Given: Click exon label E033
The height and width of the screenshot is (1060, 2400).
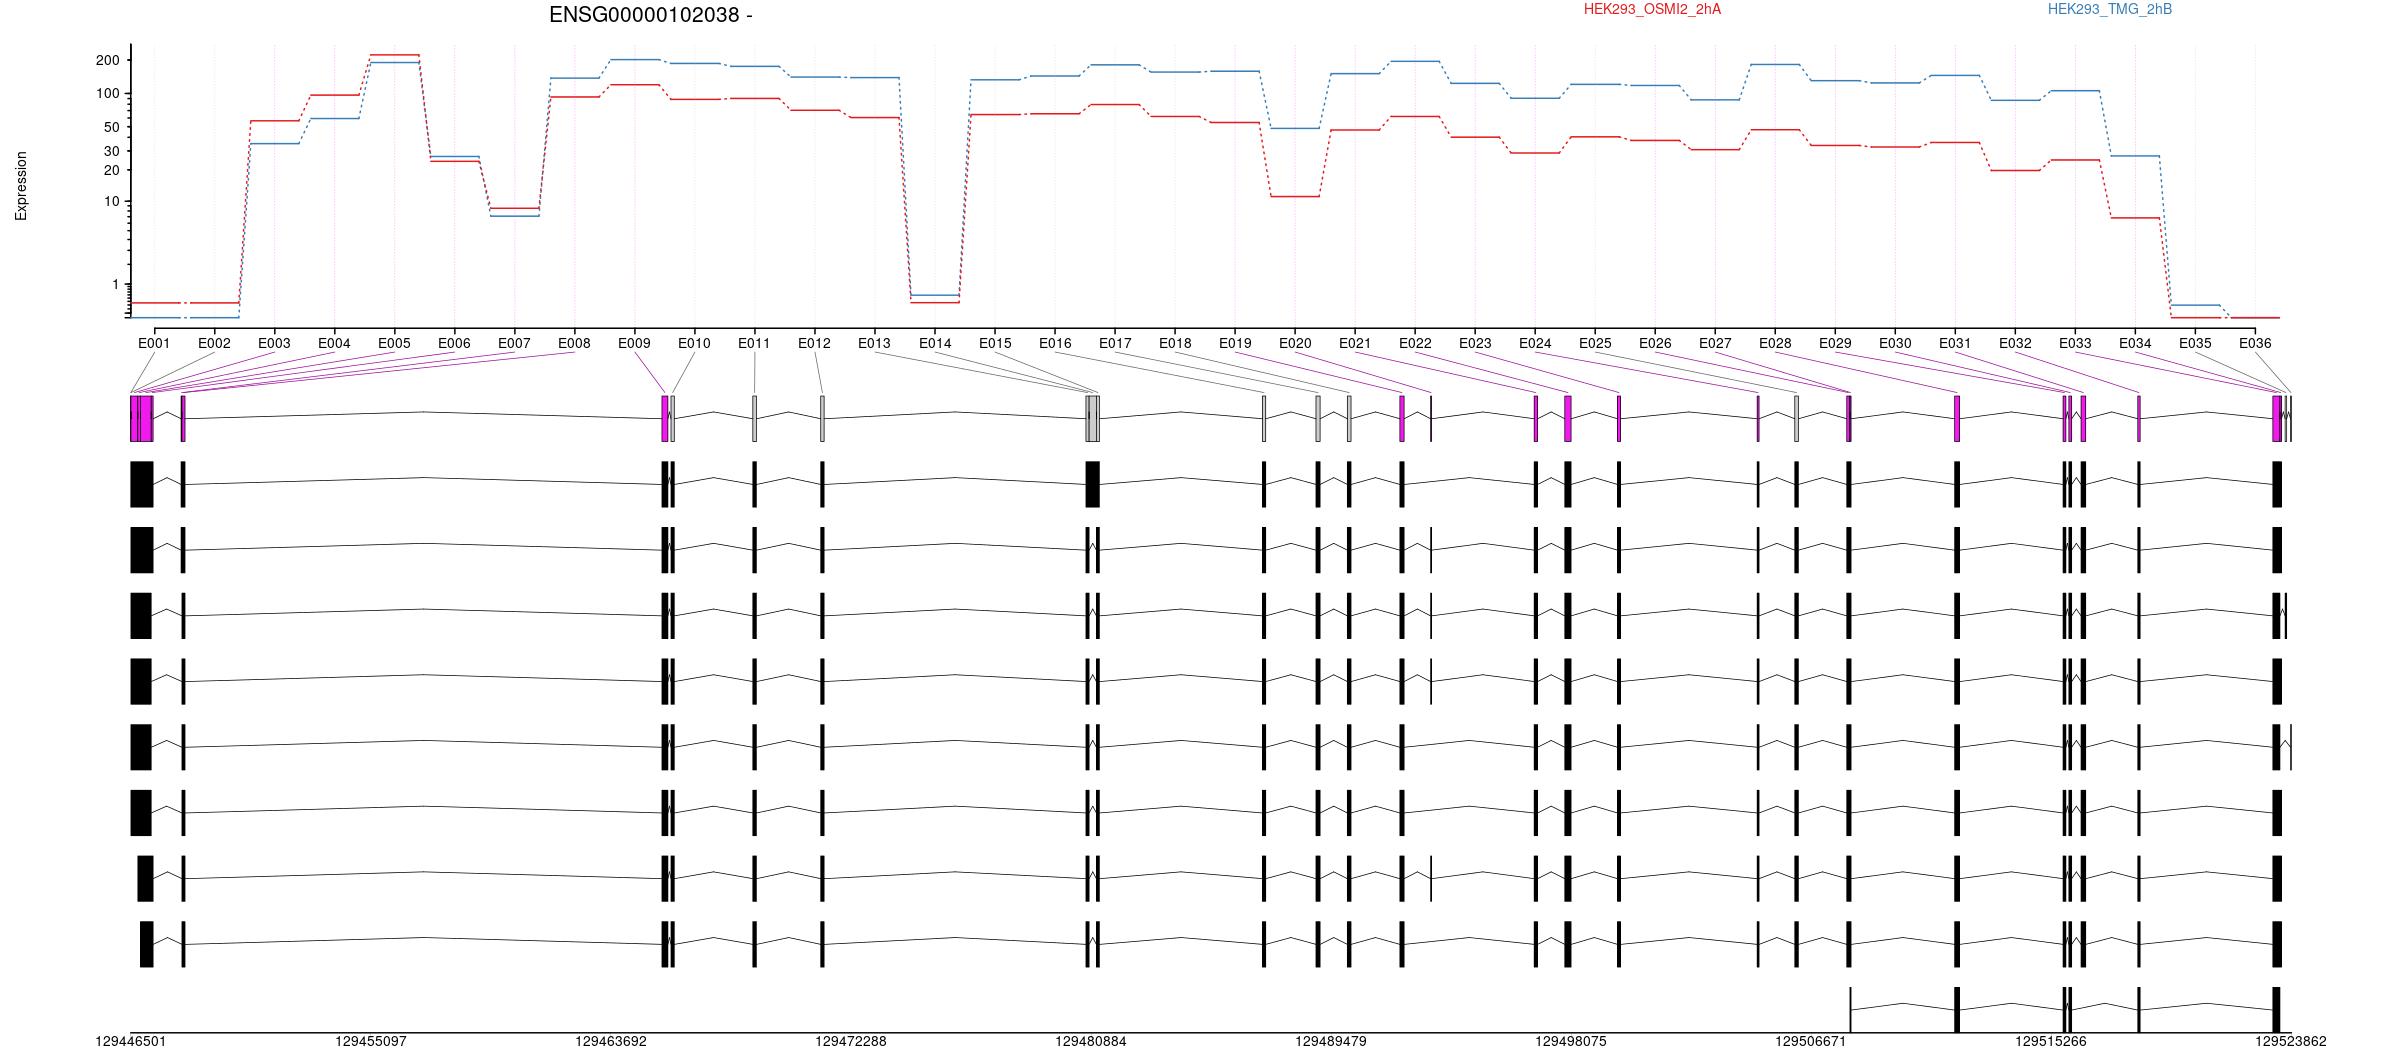Looking at the screenshot, I should 2075,343.
